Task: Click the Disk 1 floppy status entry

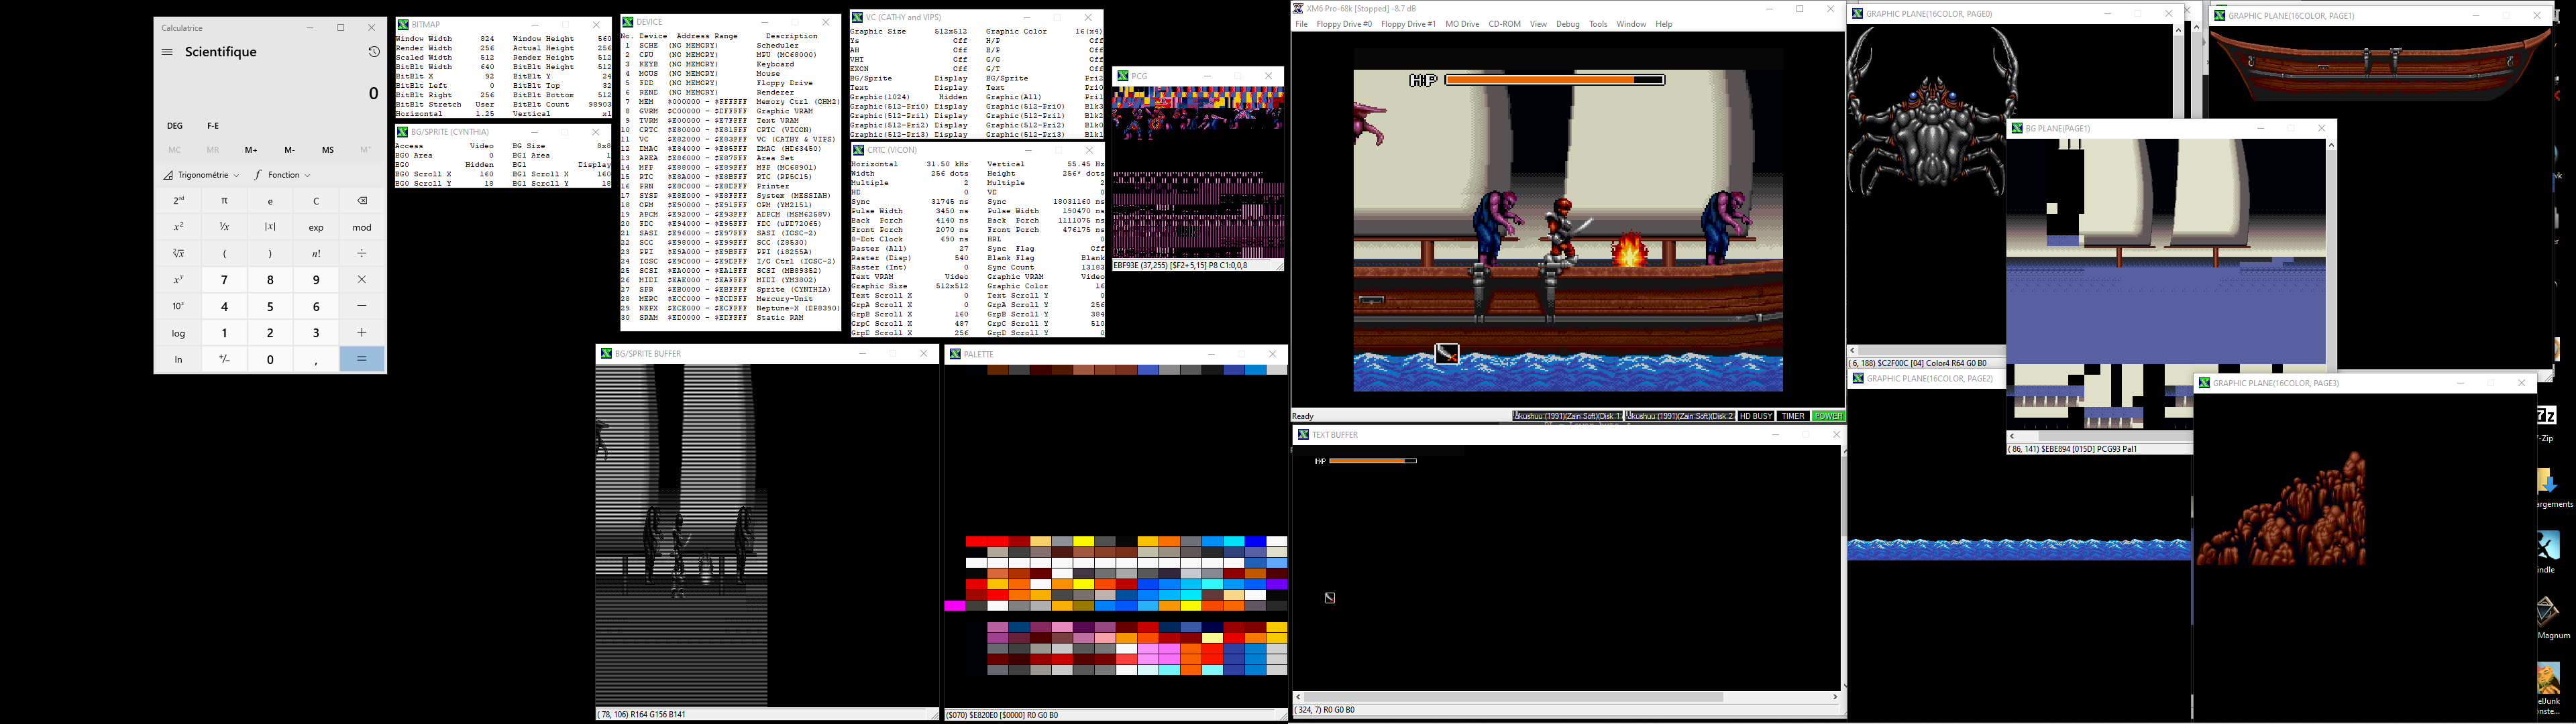Action: (1567, 416)
